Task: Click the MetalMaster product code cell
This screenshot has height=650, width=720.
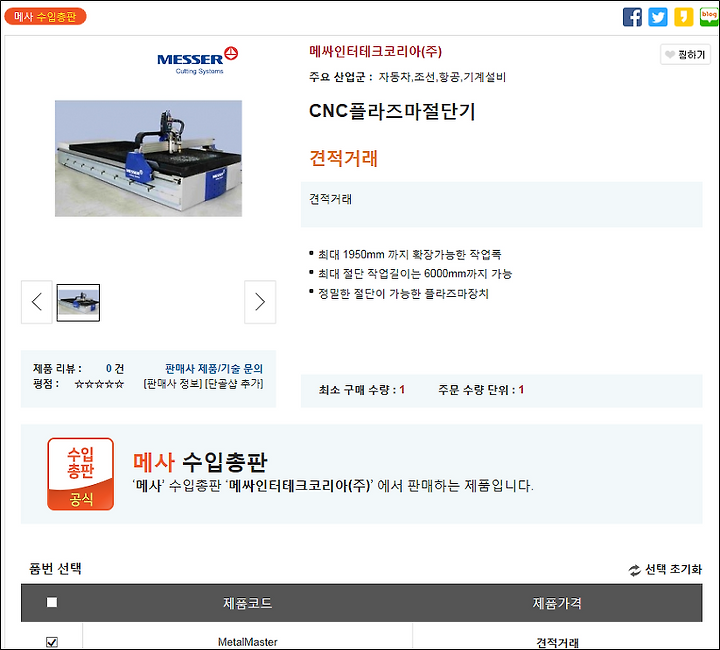Action: click(248, 642)
